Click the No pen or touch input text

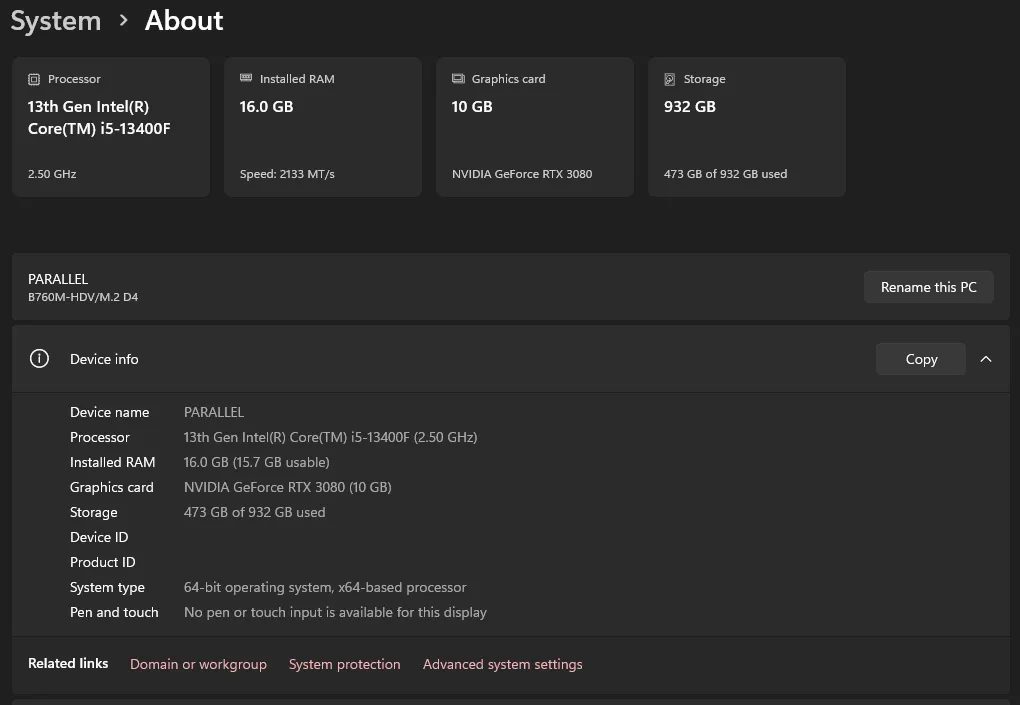(335, 612)
